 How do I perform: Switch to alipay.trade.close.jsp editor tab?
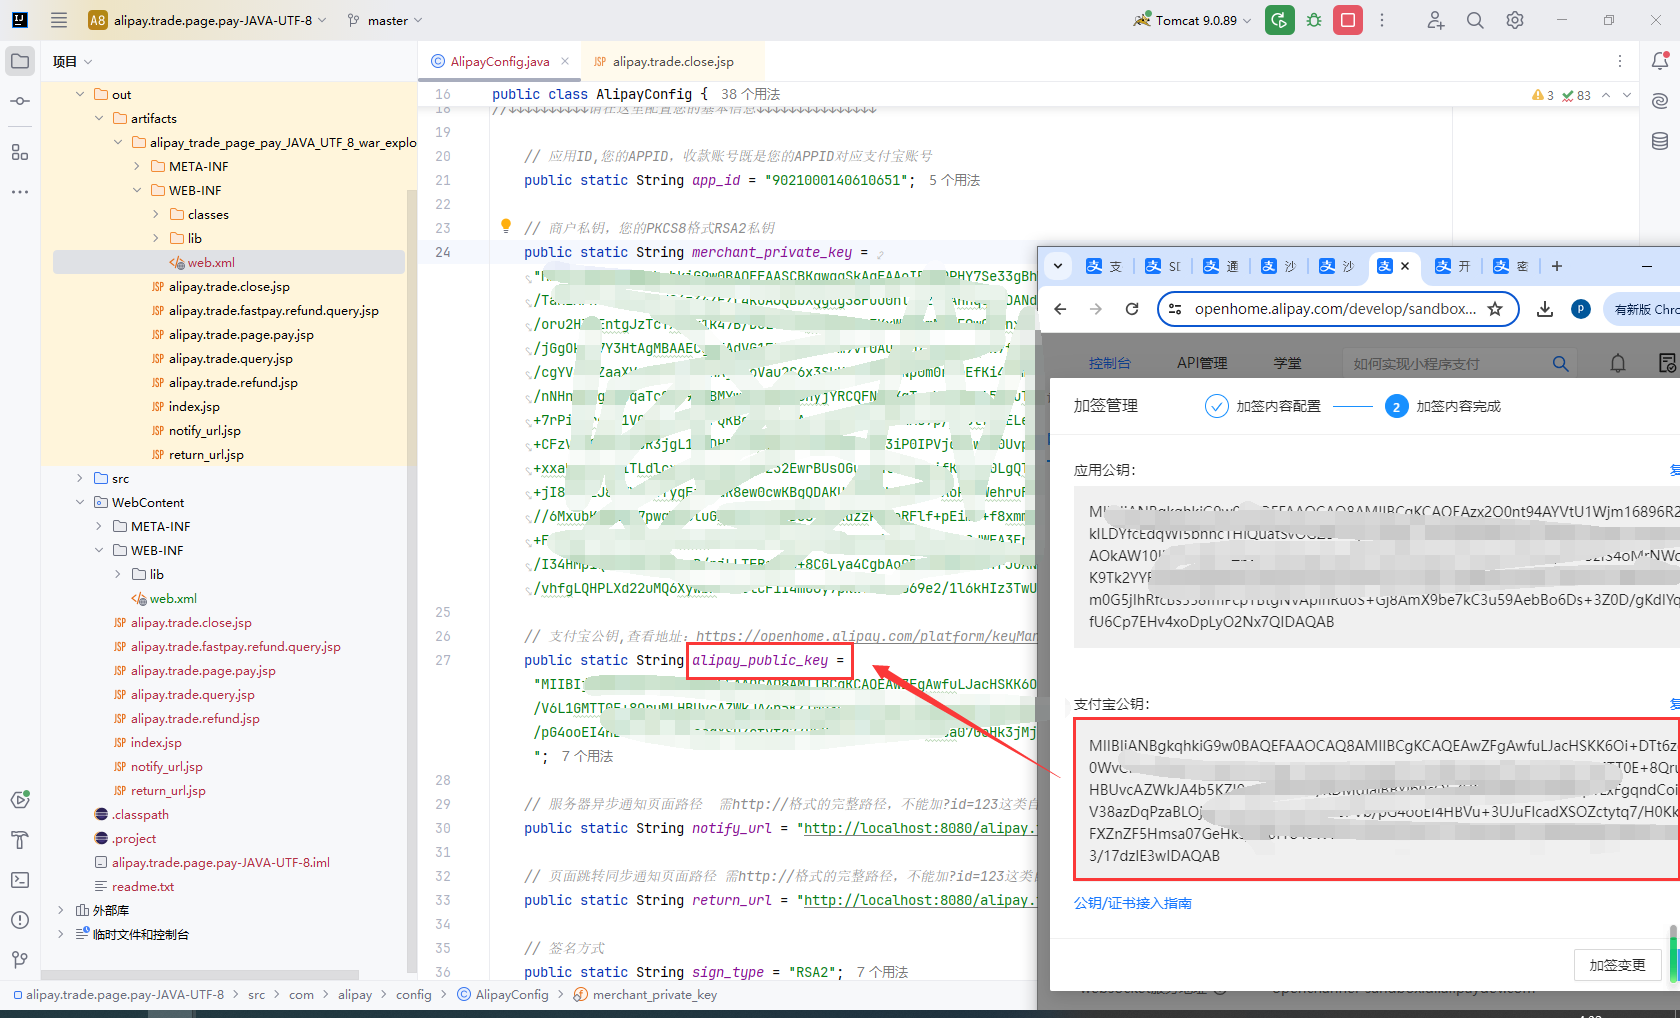pyautogui.click(x=665, y=61)
